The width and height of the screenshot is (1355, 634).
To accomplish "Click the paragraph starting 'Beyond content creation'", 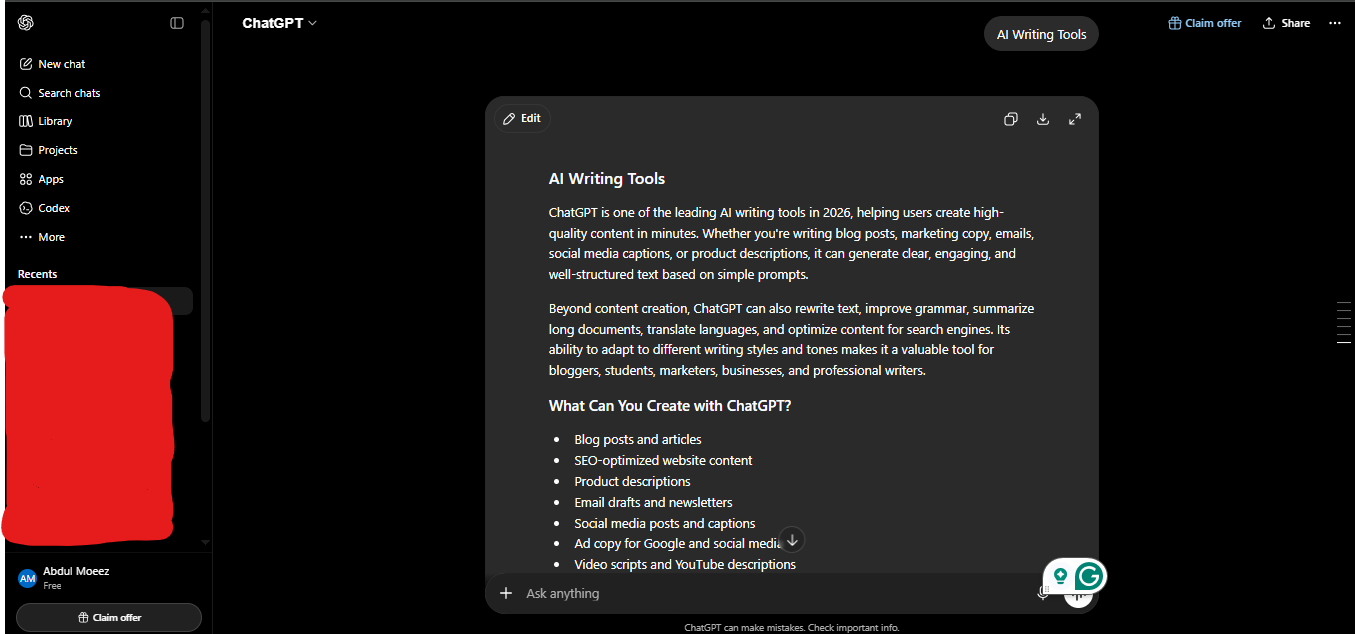I will 791,339.
